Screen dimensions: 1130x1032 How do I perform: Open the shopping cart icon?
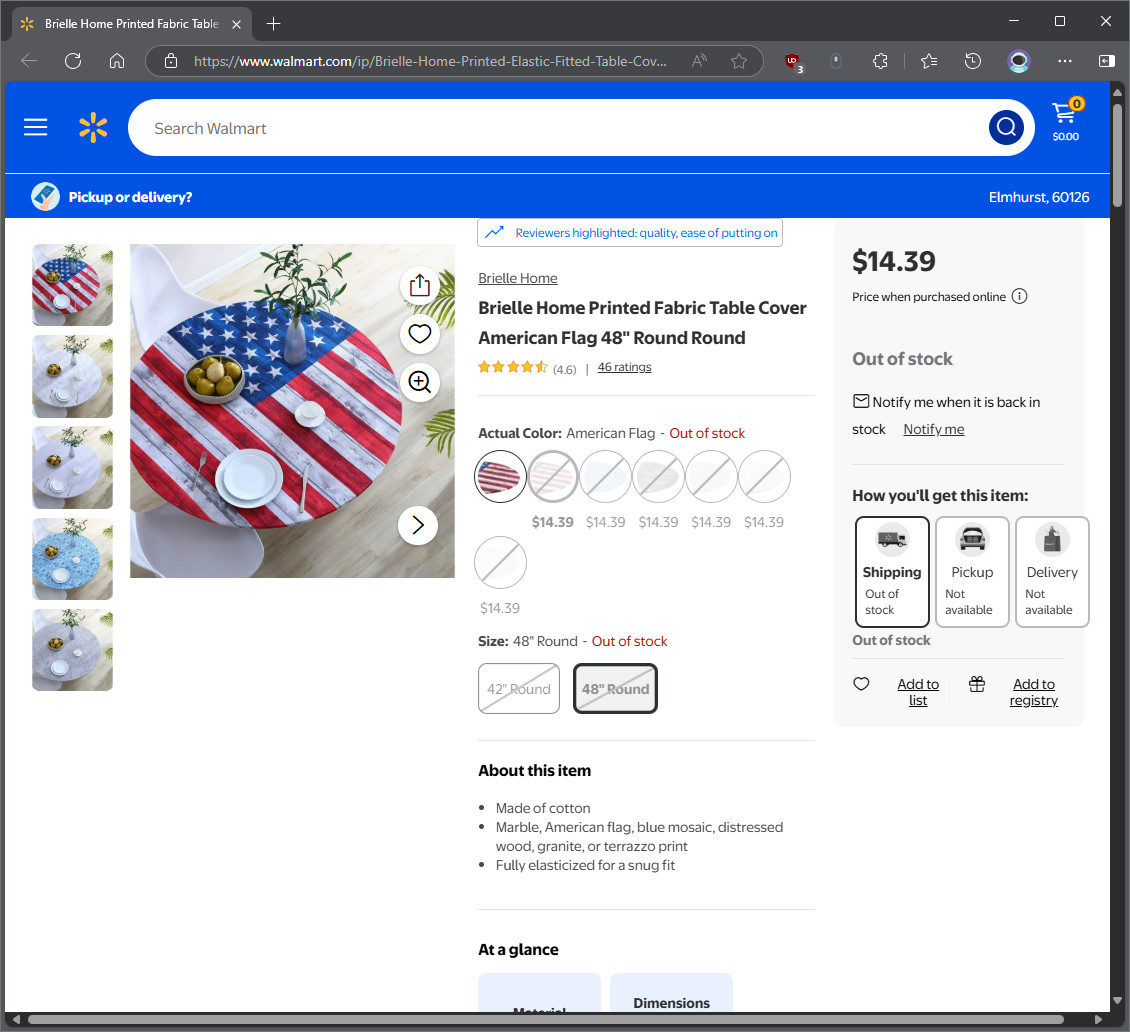[x=1066, y=121]
